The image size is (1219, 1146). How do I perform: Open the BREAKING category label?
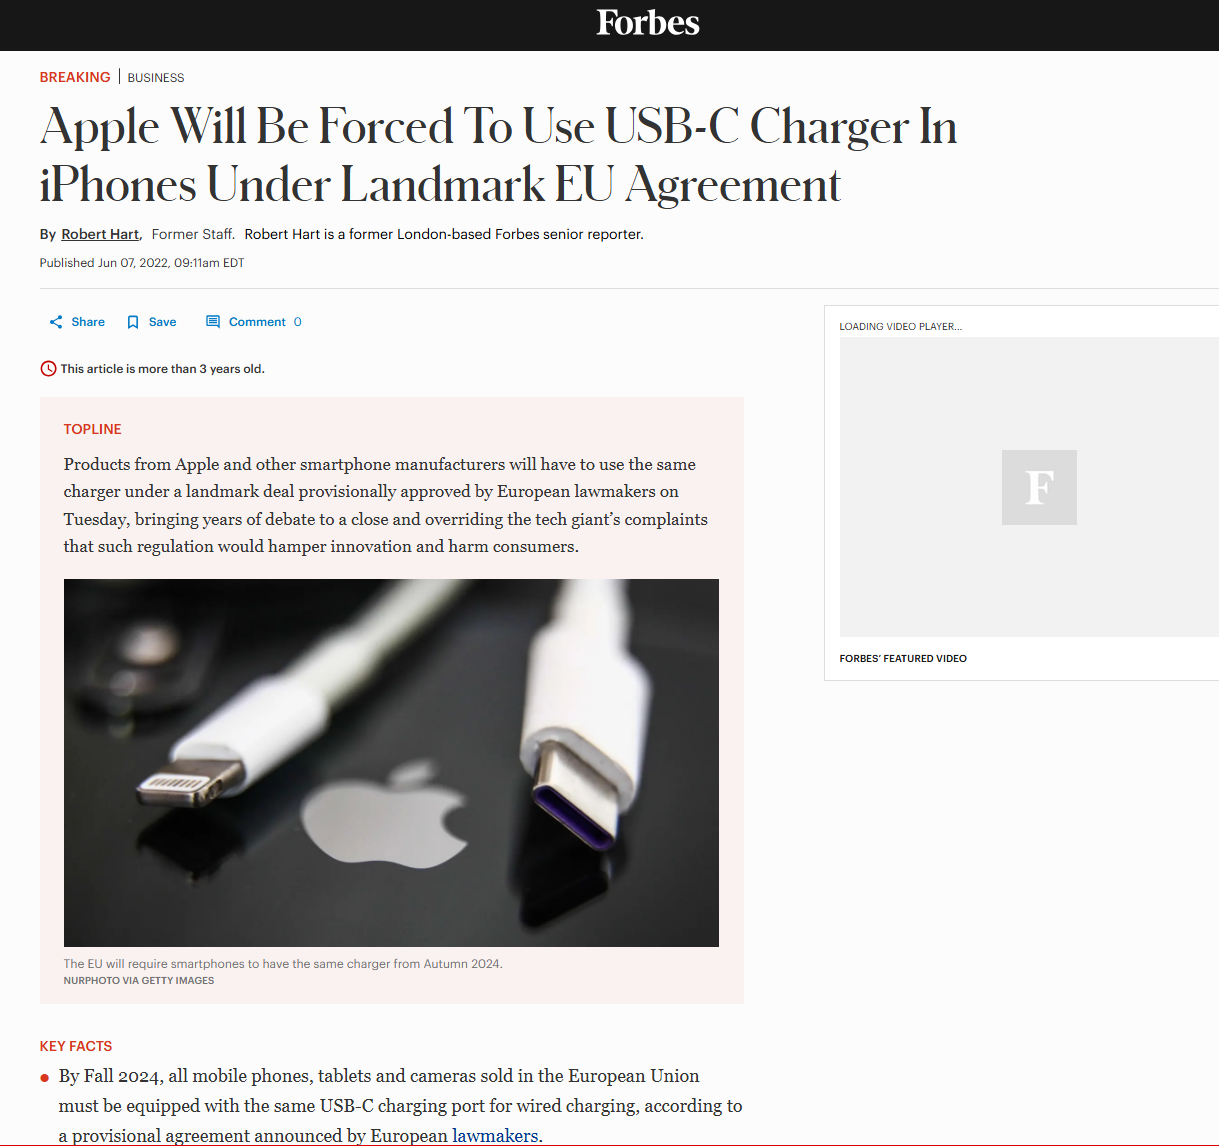pos(75,77)
